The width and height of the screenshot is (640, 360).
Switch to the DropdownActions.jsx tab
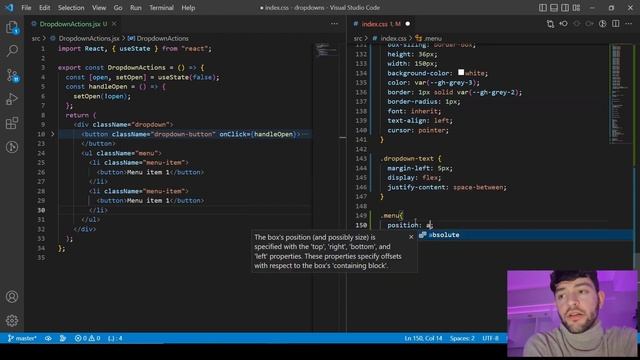click(69, 24)
